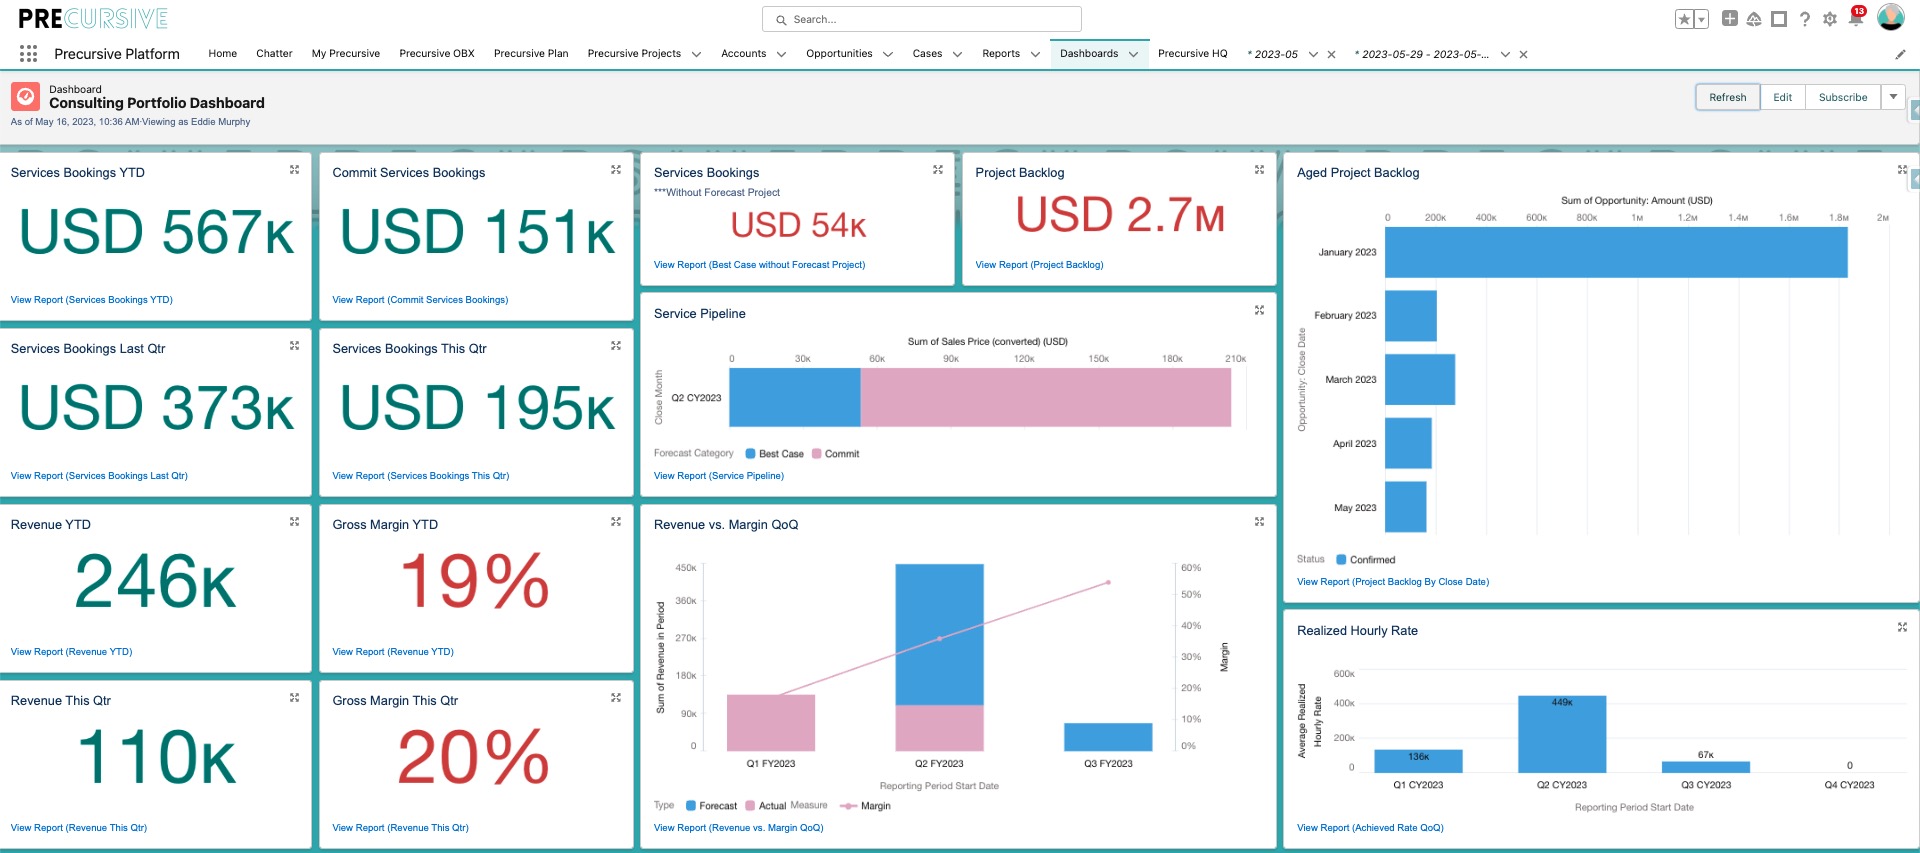Open View Report (Commit Services Bookings) link

tap(420, 300)
